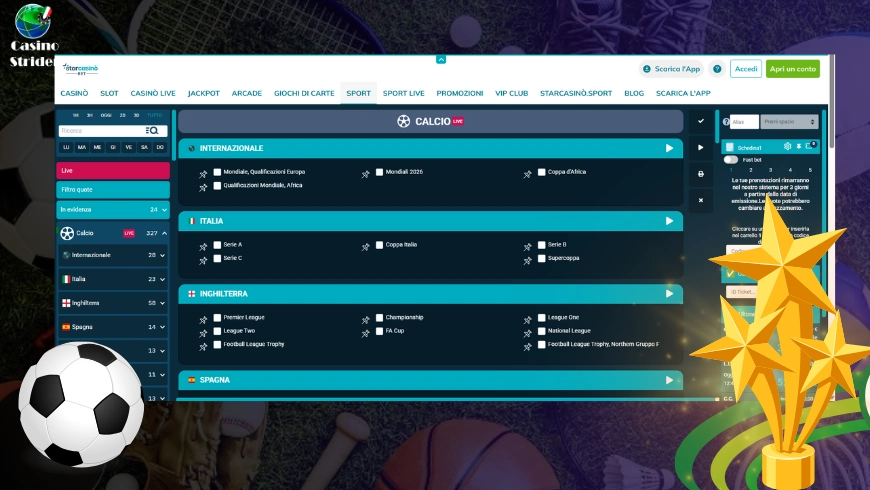
Task: Click the checkmark icon in the side toolbar
Action: pyautogui.click(x=701, y=121)
